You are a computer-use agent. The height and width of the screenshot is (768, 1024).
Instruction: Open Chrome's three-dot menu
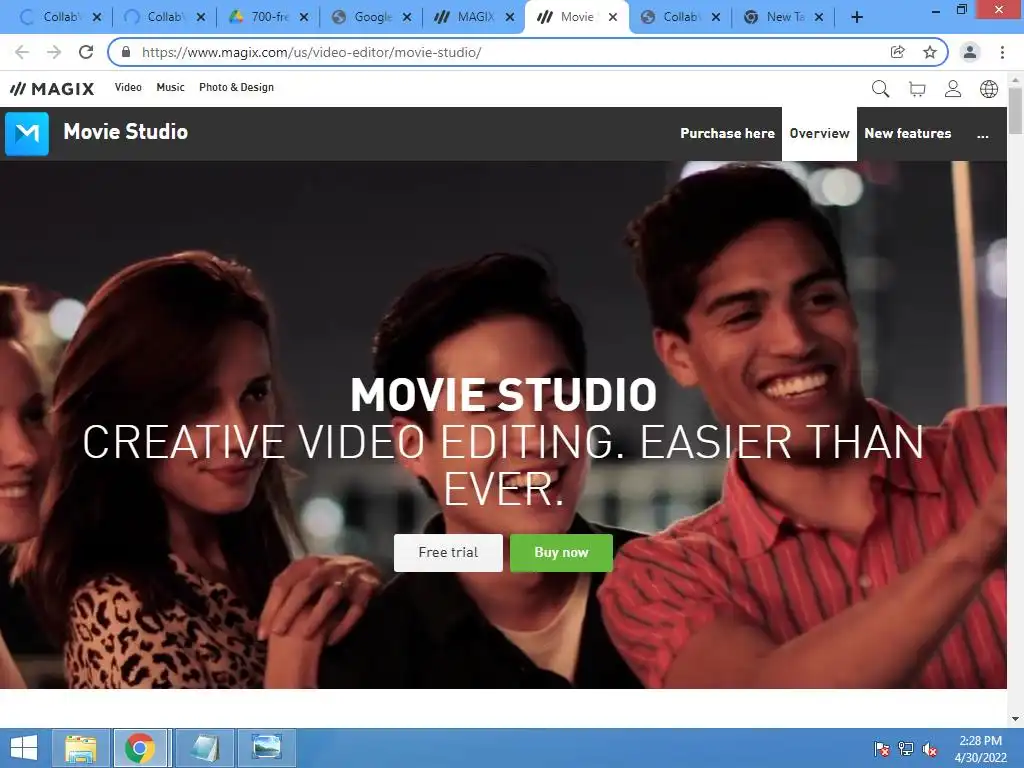click(x=1002, y=52)
